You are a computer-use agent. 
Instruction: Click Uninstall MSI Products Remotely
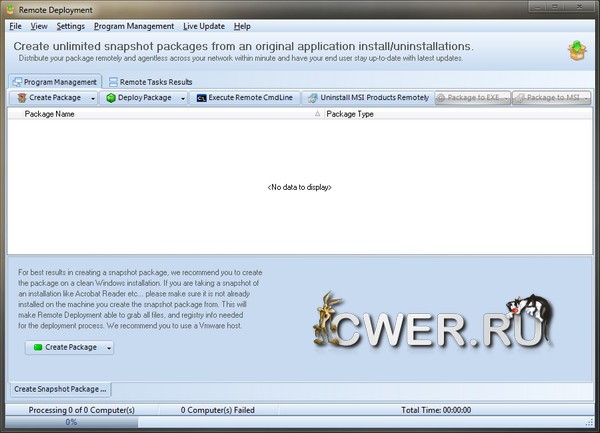pos(368,98)
